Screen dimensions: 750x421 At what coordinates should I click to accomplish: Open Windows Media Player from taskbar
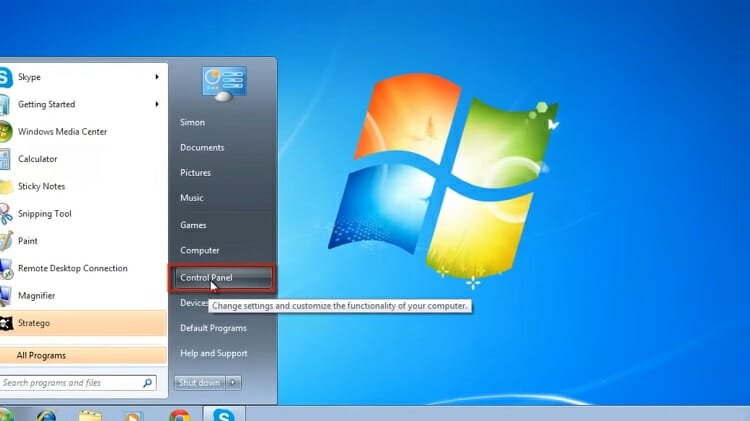tap(133, 416)
